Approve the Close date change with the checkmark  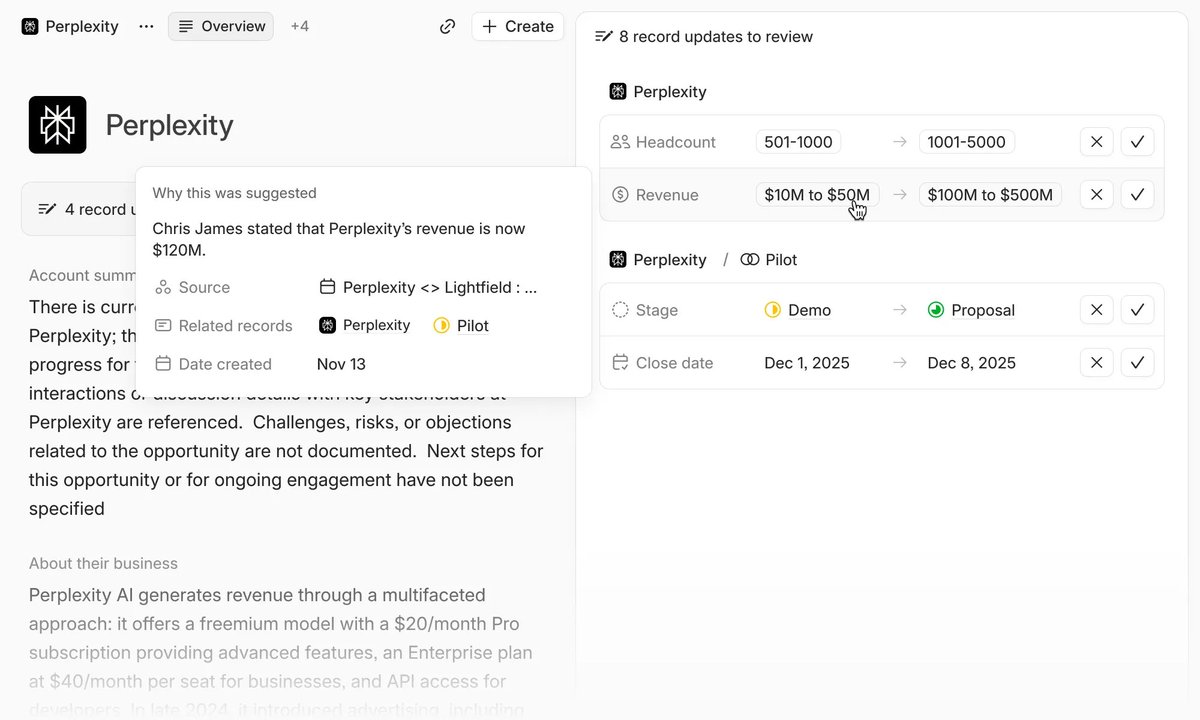[x=1137, y=362]
